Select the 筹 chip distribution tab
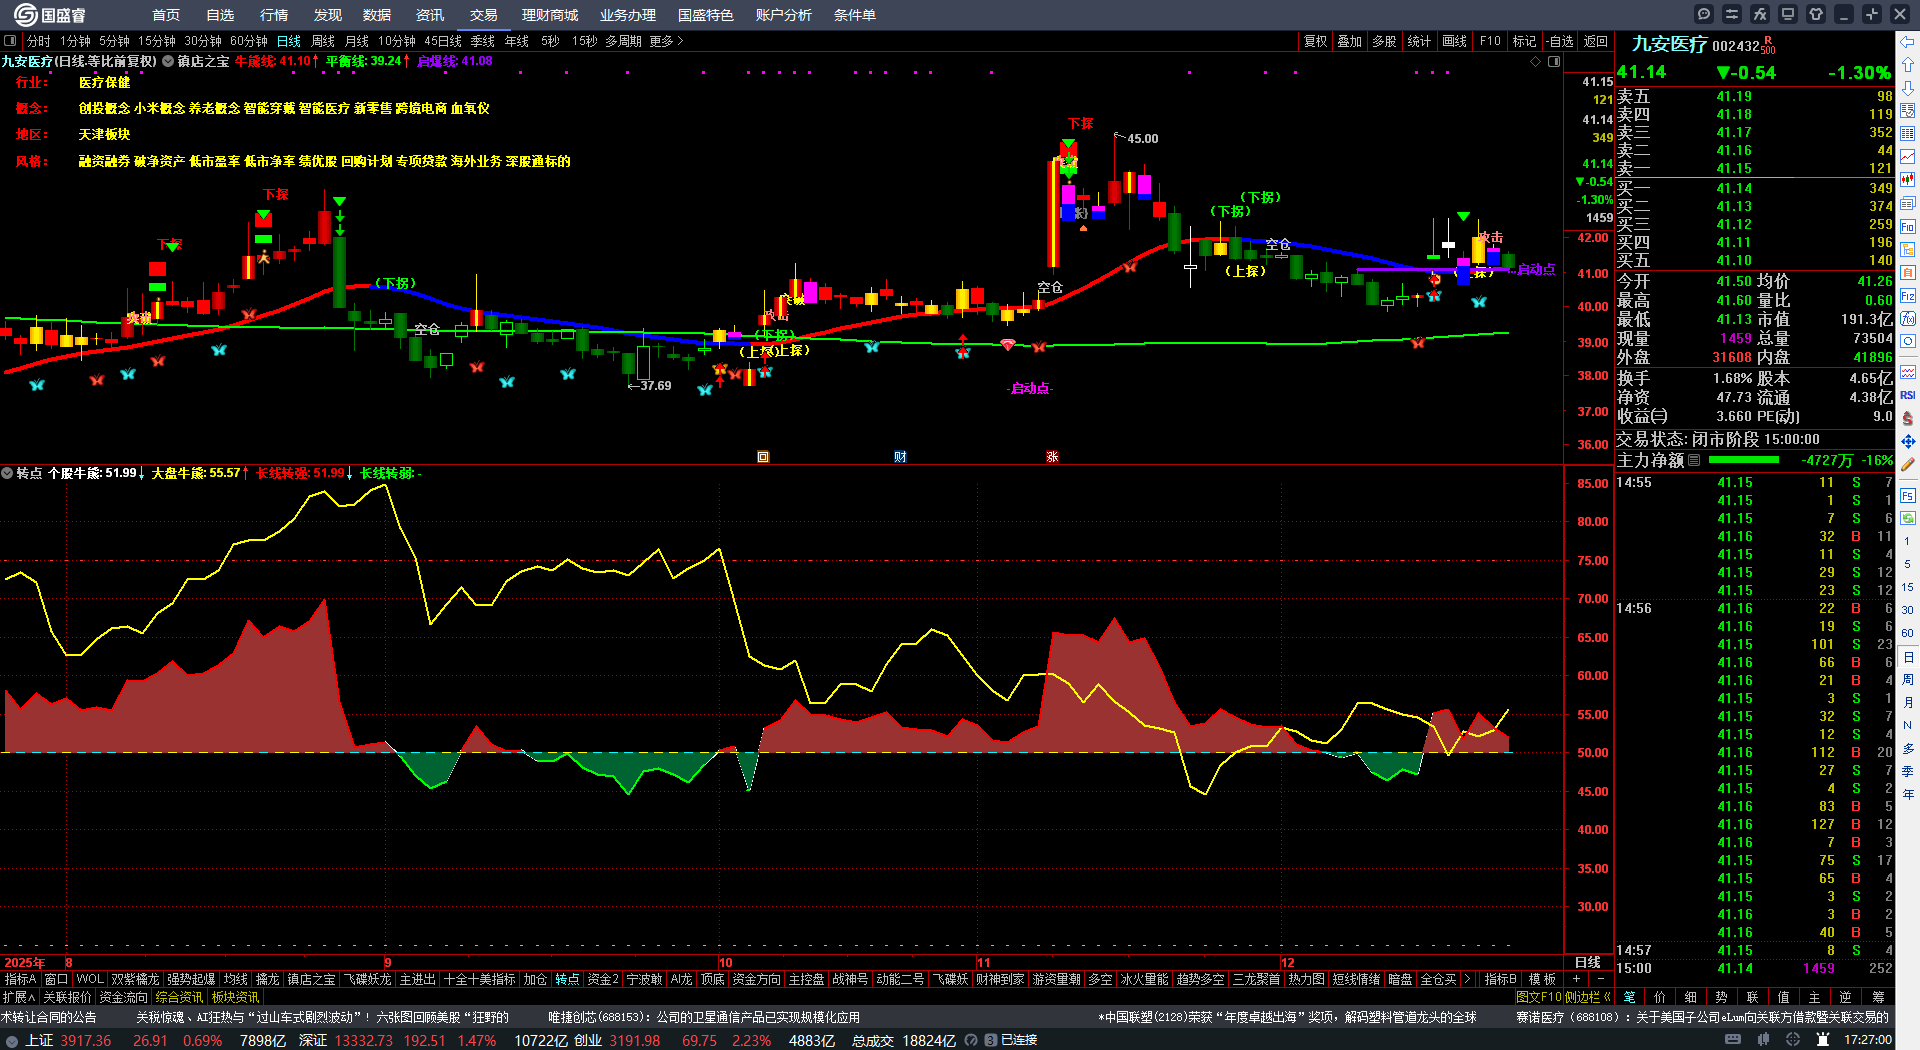Screen dimensions: 1920x1050 (x=1878, y=997)
